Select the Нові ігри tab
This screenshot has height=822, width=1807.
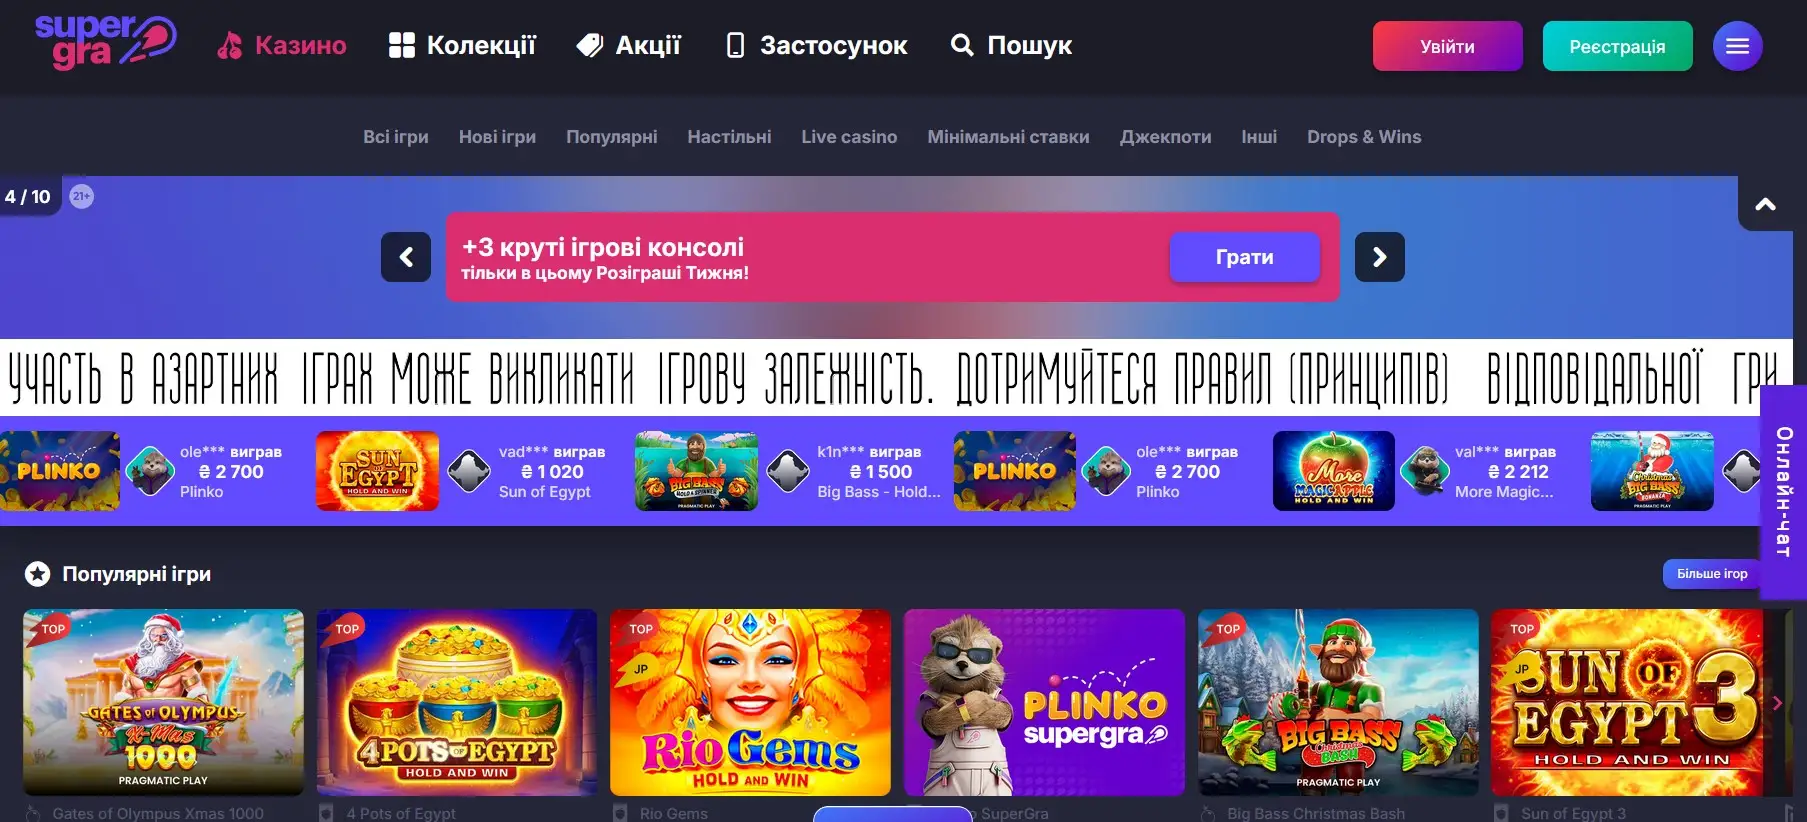[x=497, y=137]
